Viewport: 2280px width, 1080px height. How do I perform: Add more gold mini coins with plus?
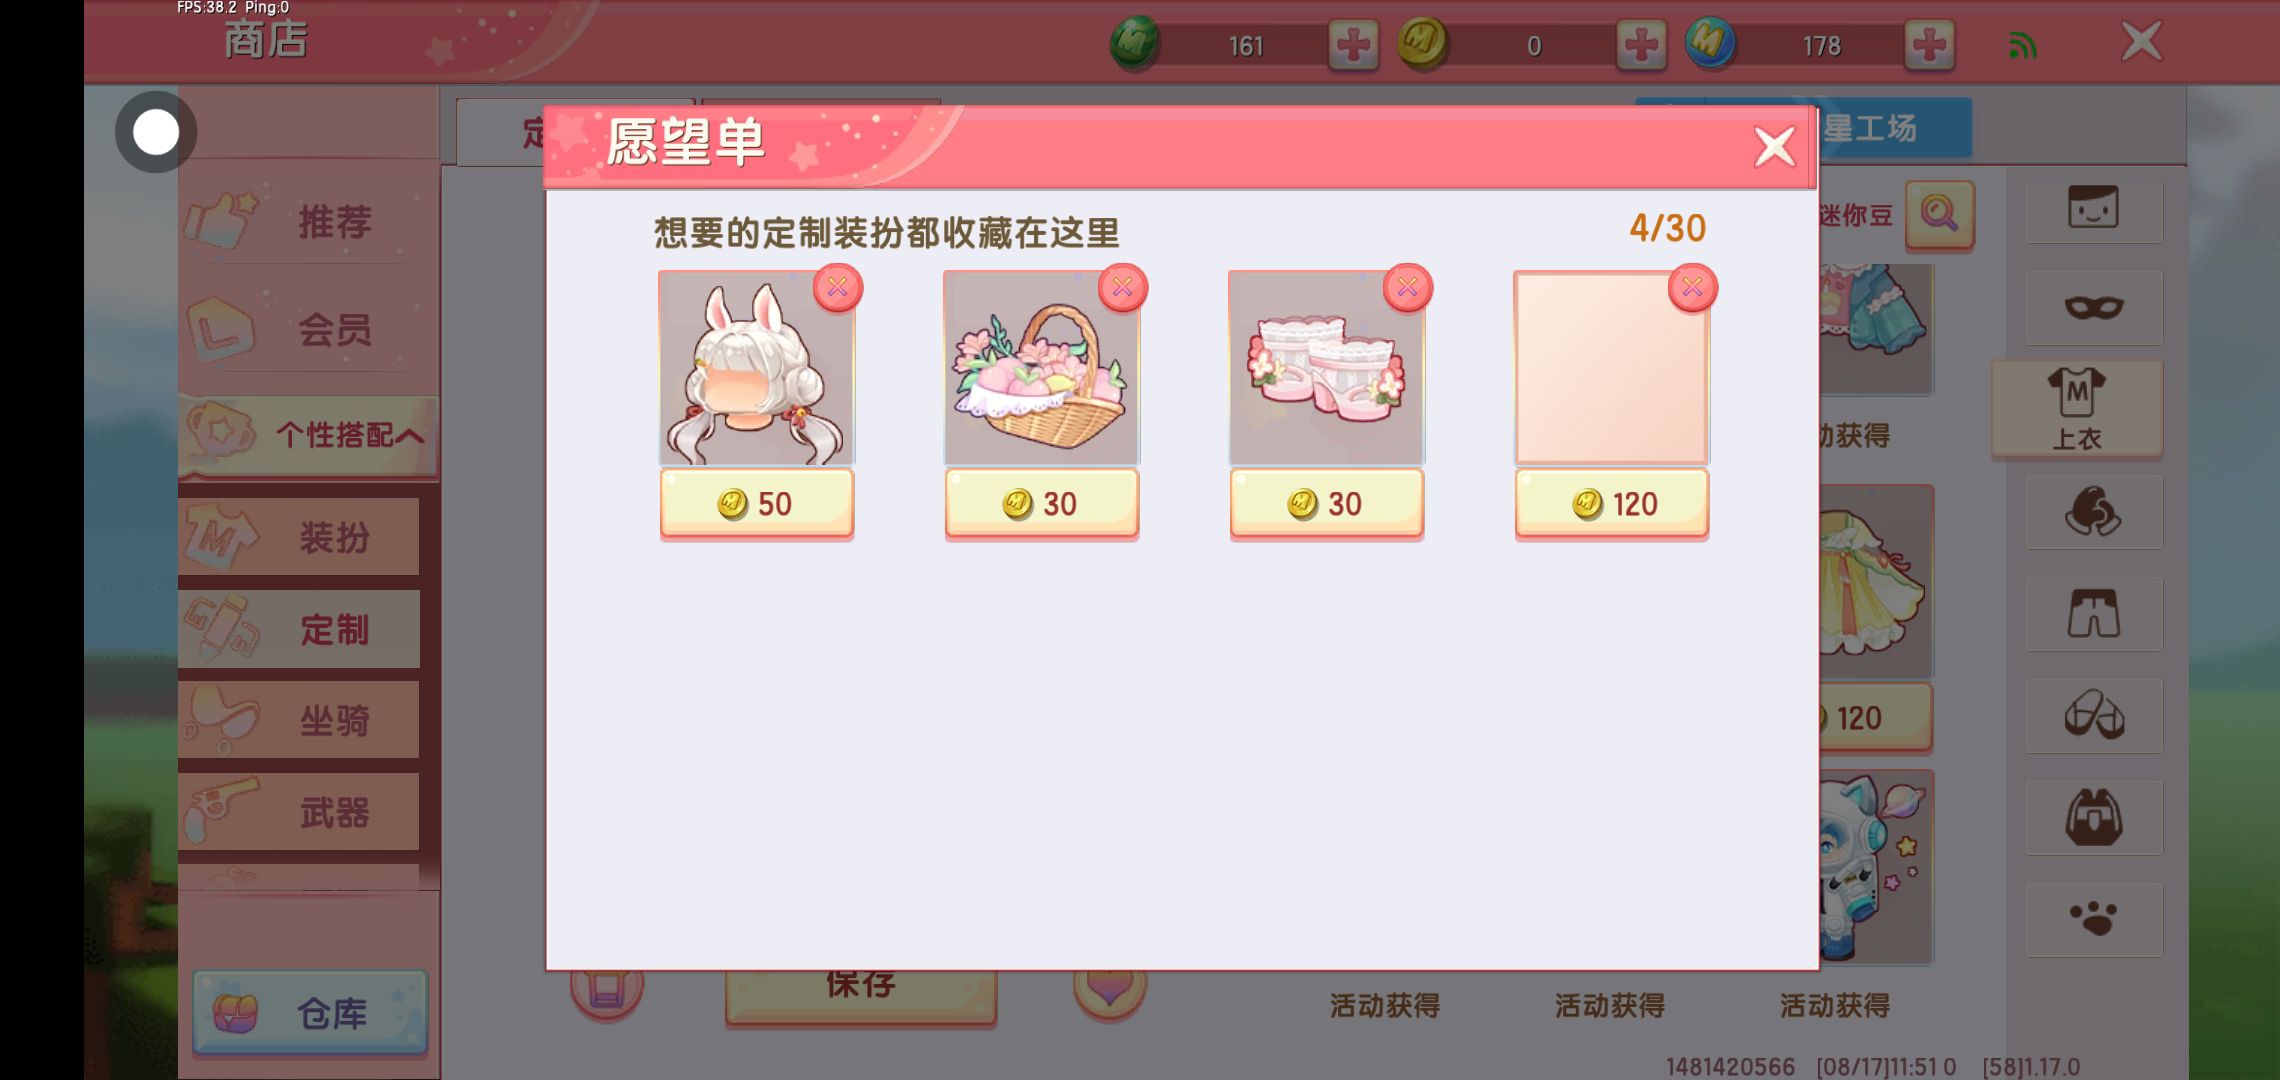point(1641,45)
